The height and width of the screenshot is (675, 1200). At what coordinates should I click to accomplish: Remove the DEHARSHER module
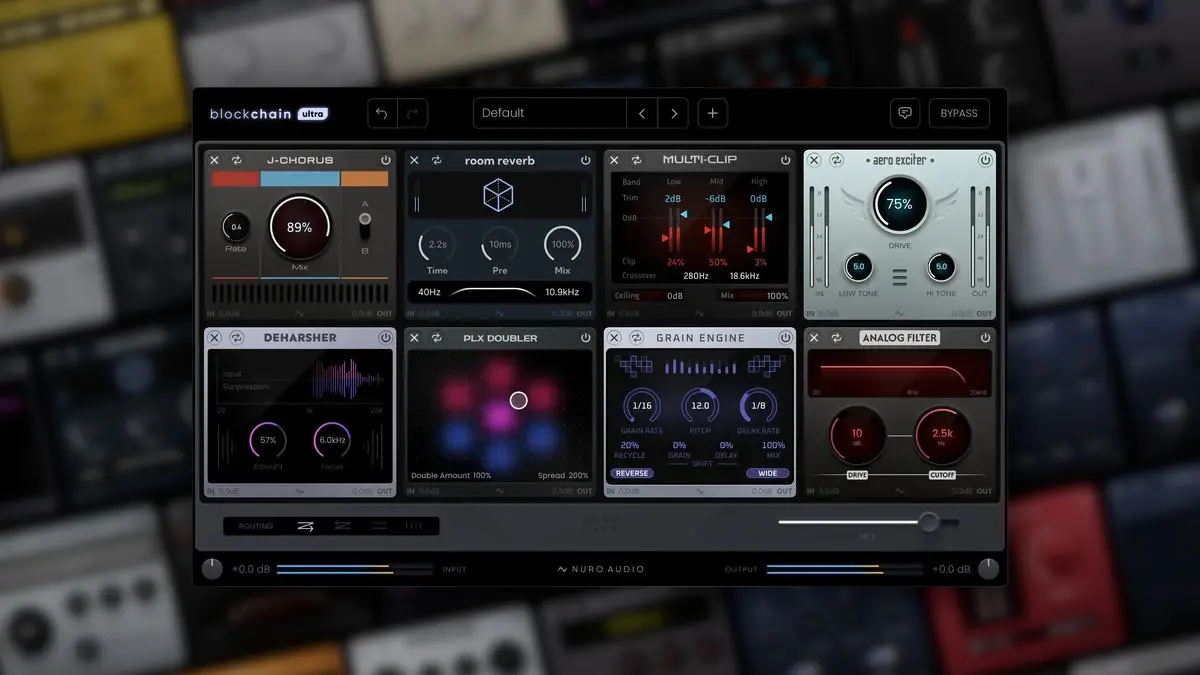214,338
